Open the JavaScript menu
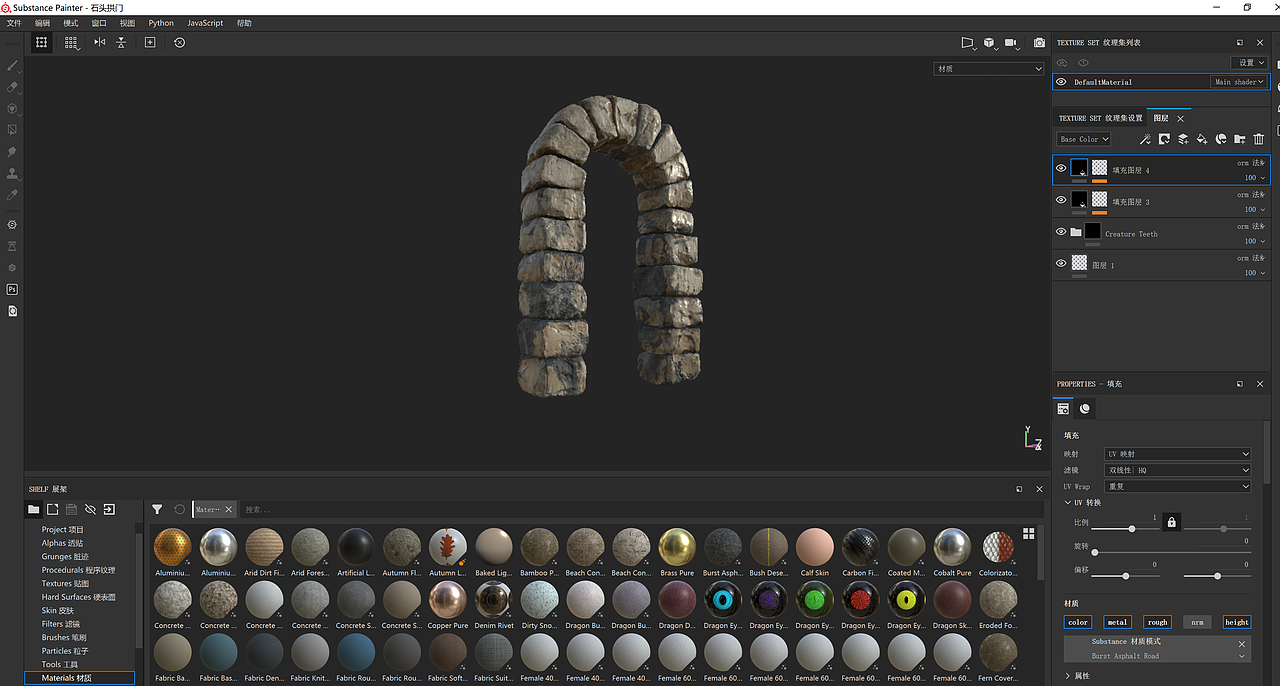 pos(205,23)
